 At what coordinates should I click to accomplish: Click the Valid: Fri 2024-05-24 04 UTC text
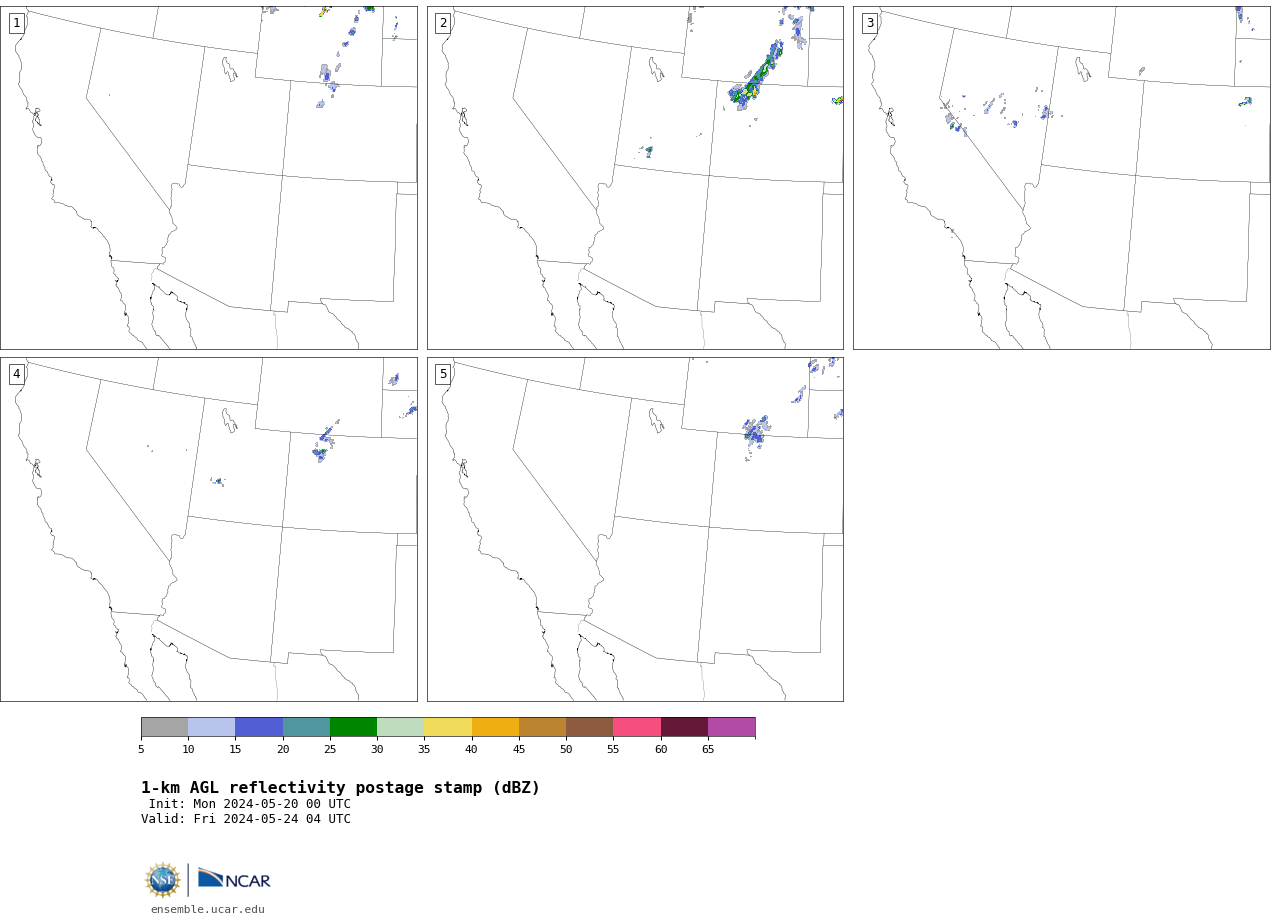pyautogui.click(x=246, y=819)
